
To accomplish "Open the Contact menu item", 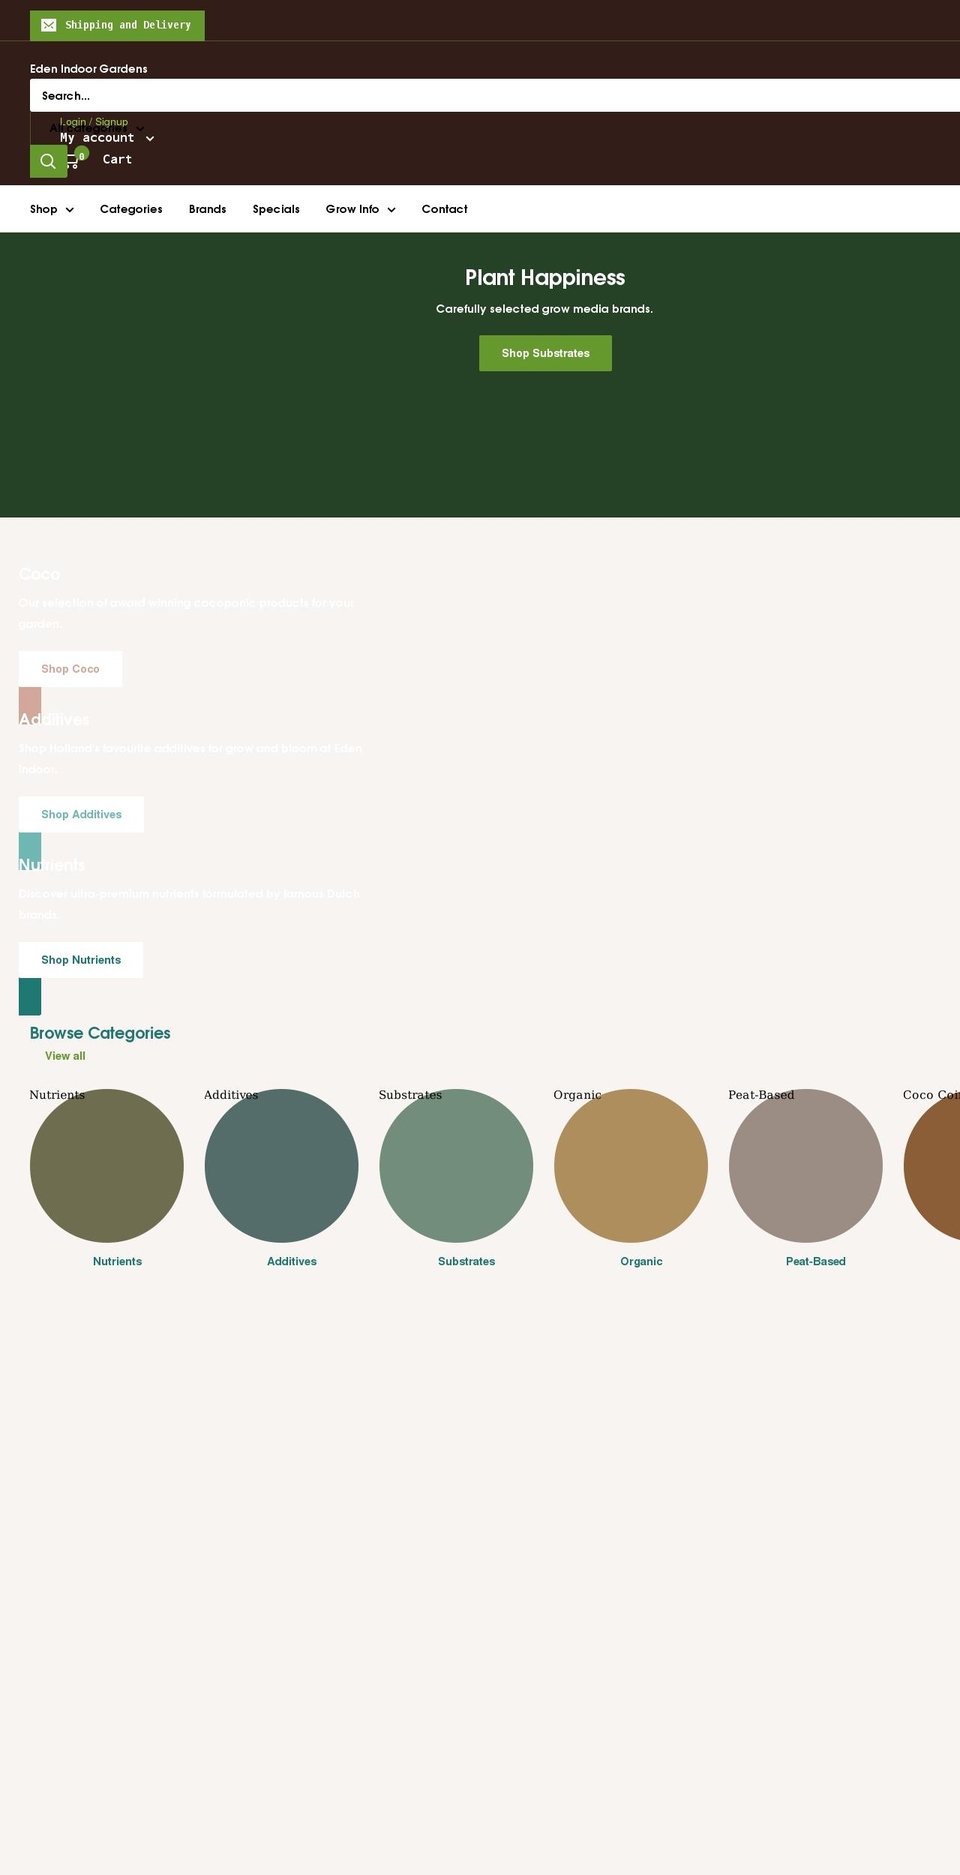I will (x=444, y=209).
